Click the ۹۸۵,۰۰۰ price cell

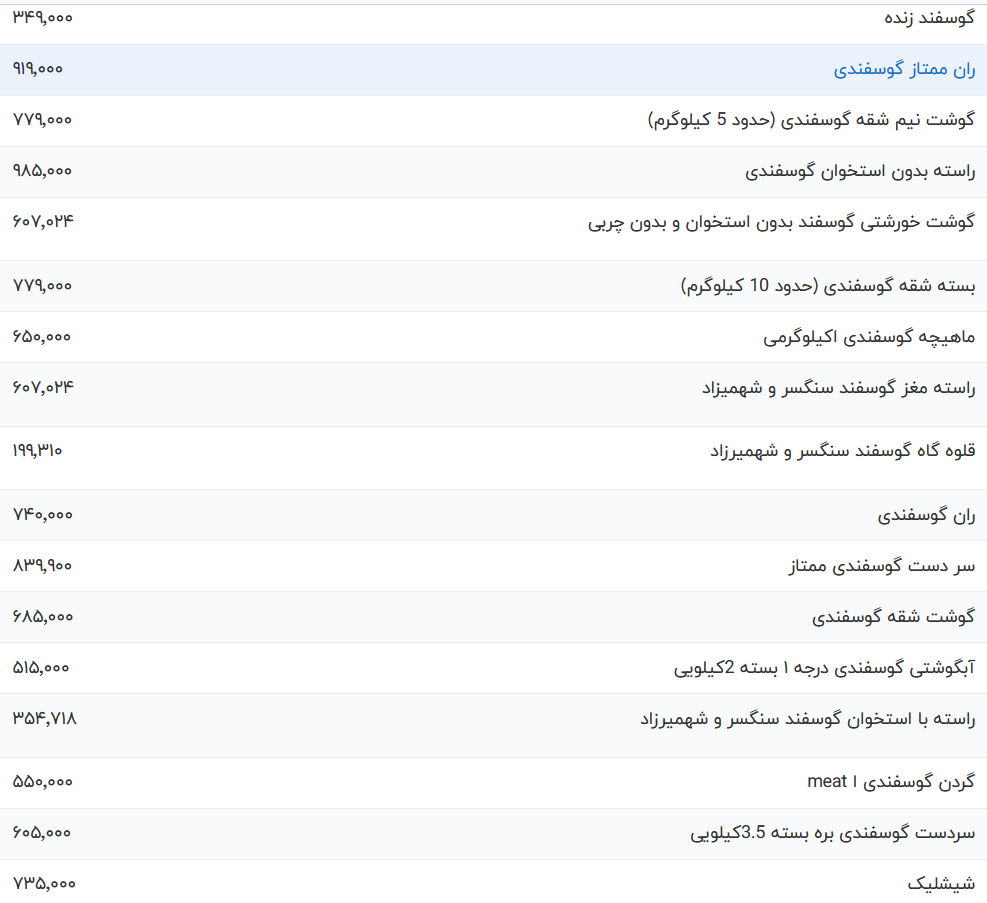click(x=42, y=171)
